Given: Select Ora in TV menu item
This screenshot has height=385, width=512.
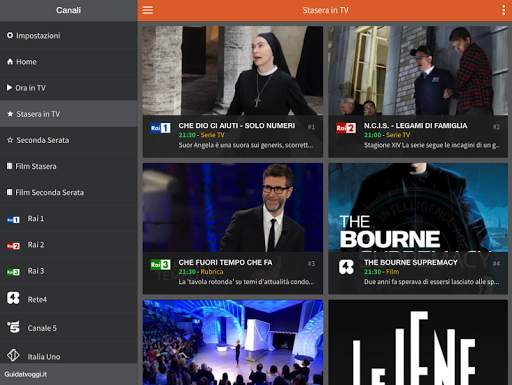Looking at the screenshot, I should (68, 88).
